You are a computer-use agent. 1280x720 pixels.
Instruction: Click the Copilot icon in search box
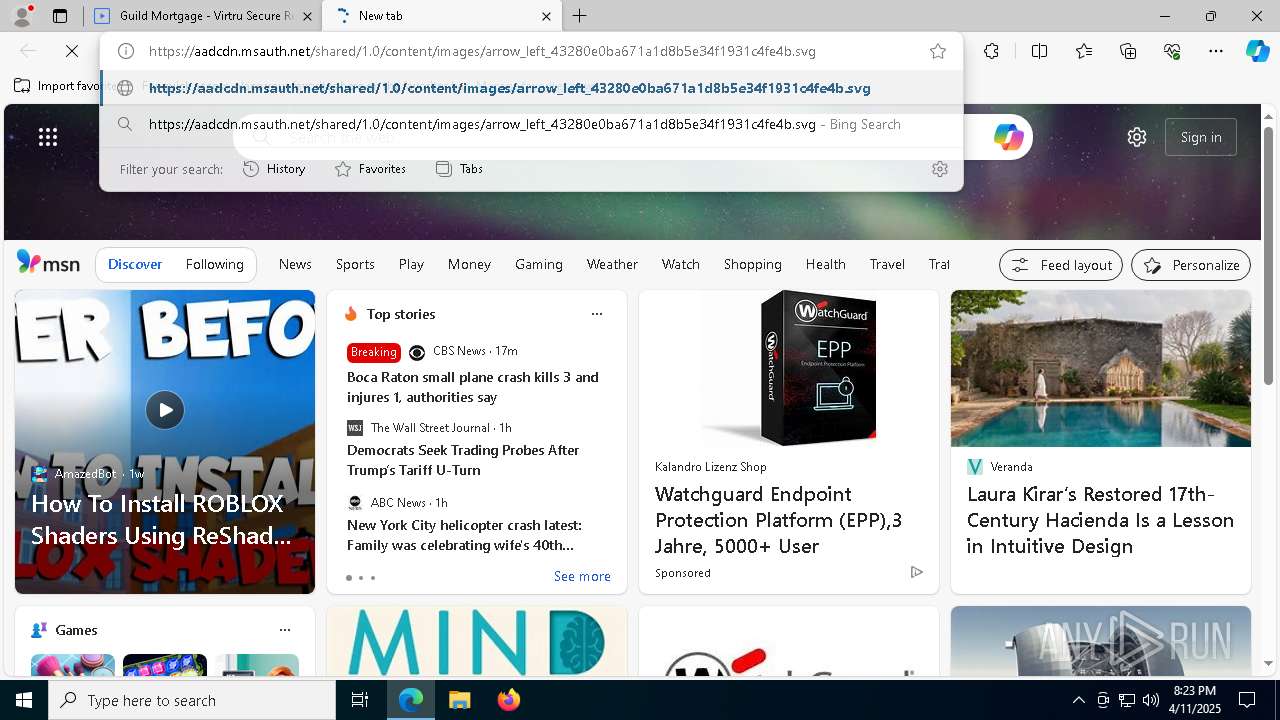[x=1008, y=137]
